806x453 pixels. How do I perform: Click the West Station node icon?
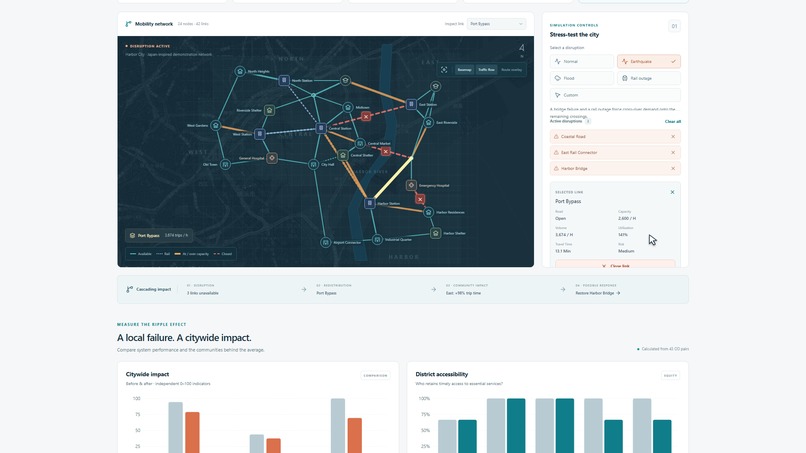pos(260,134)
